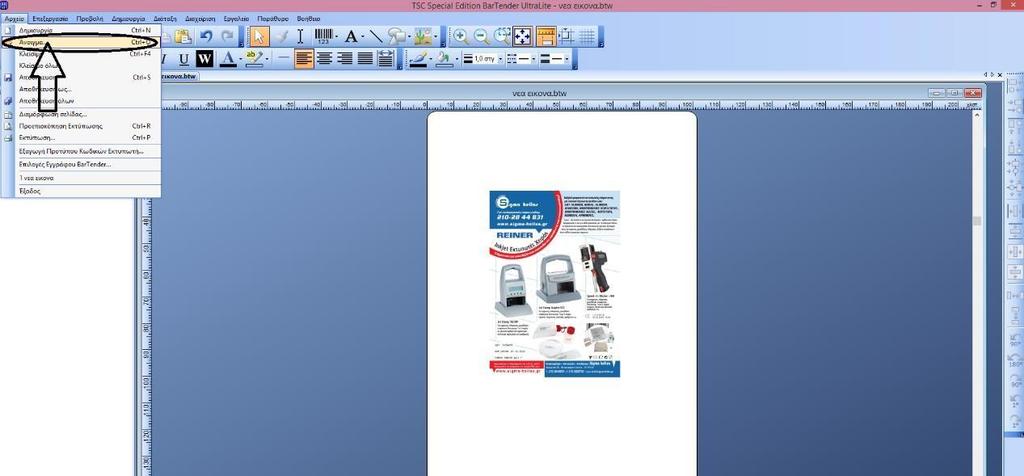The image size is (1024, 476).
Task: Open the font color dropdown arrow
Action: [239, 59]
